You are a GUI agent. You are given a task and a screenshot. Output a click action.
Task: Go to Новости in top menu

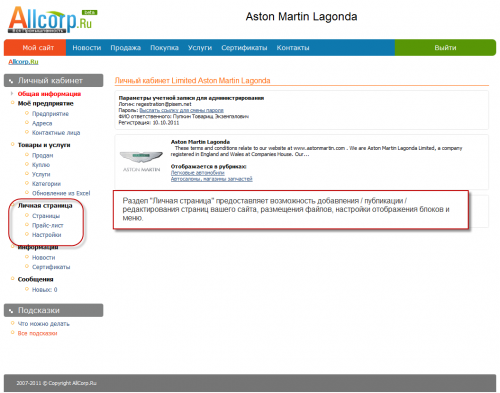(87, 48)
